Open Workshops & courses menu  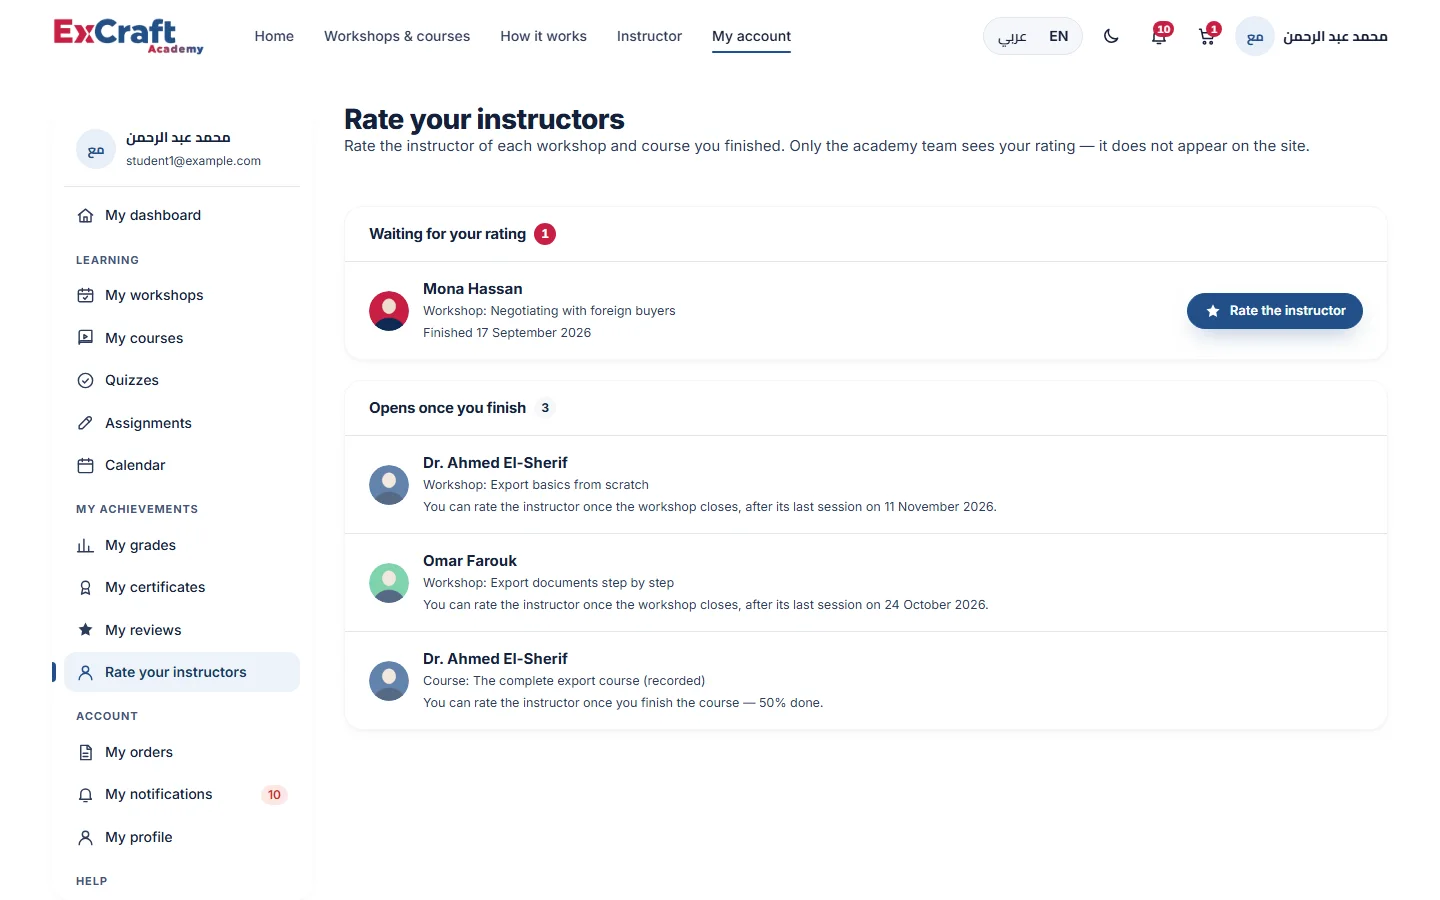pyautogui.click(x=397, y=36)
